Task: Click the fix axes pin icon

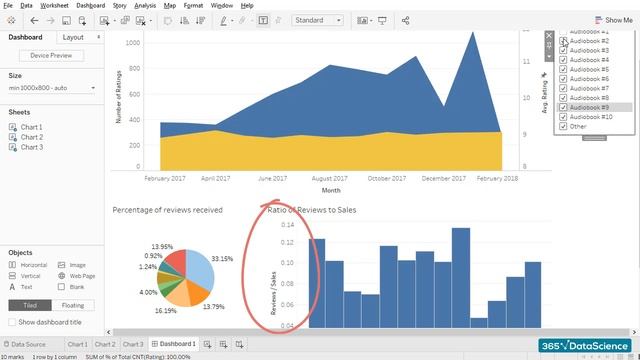Action: pyautogui.click(x=278, y=20)
